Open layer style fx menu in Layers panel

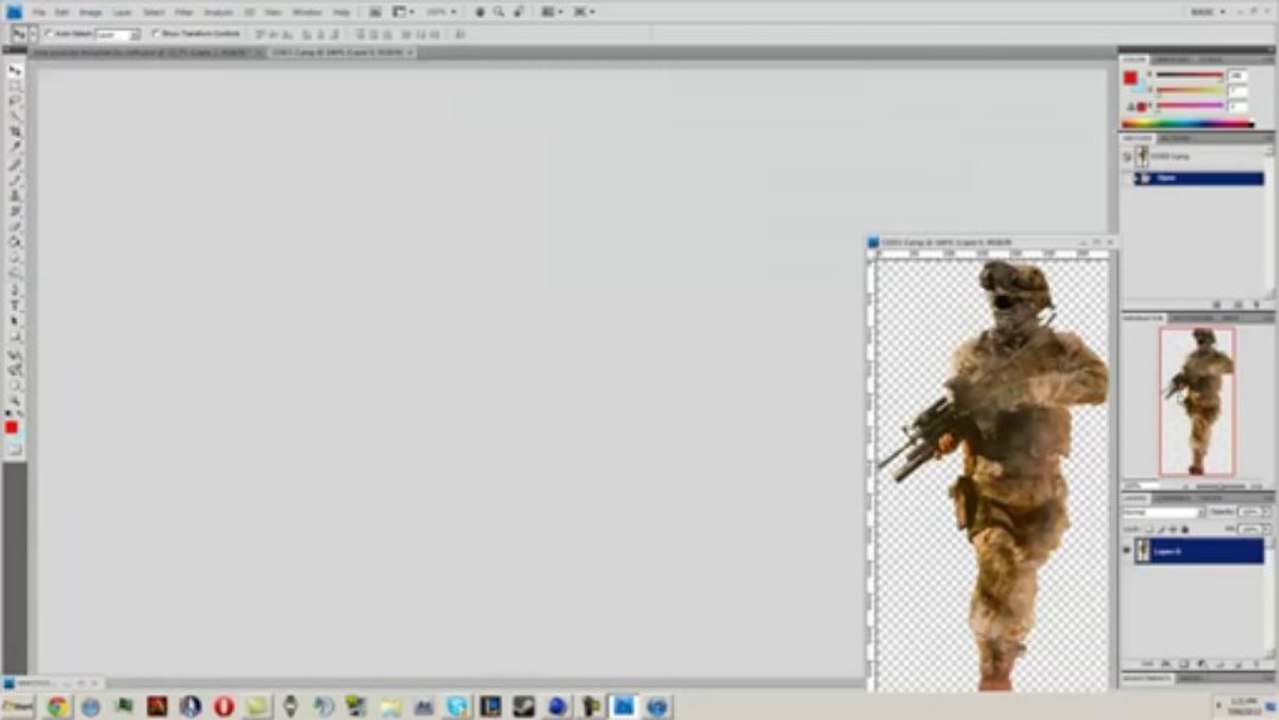(1166, 664)
